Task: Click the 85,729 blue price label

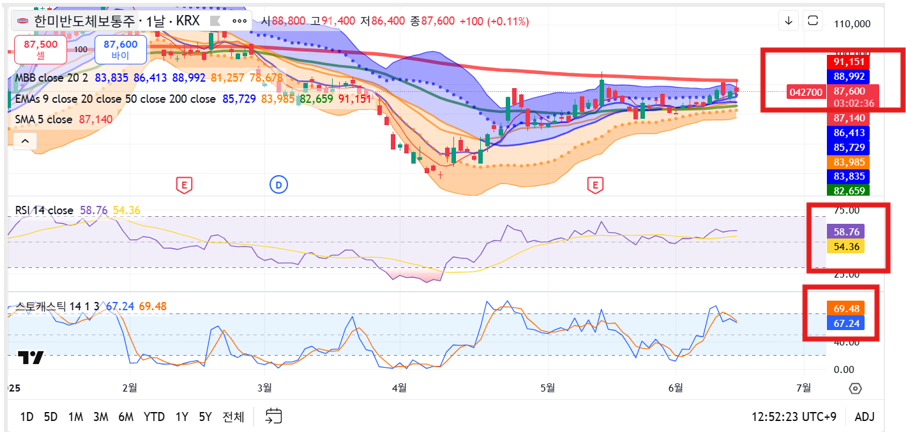Action: click(x=848, y=148)
